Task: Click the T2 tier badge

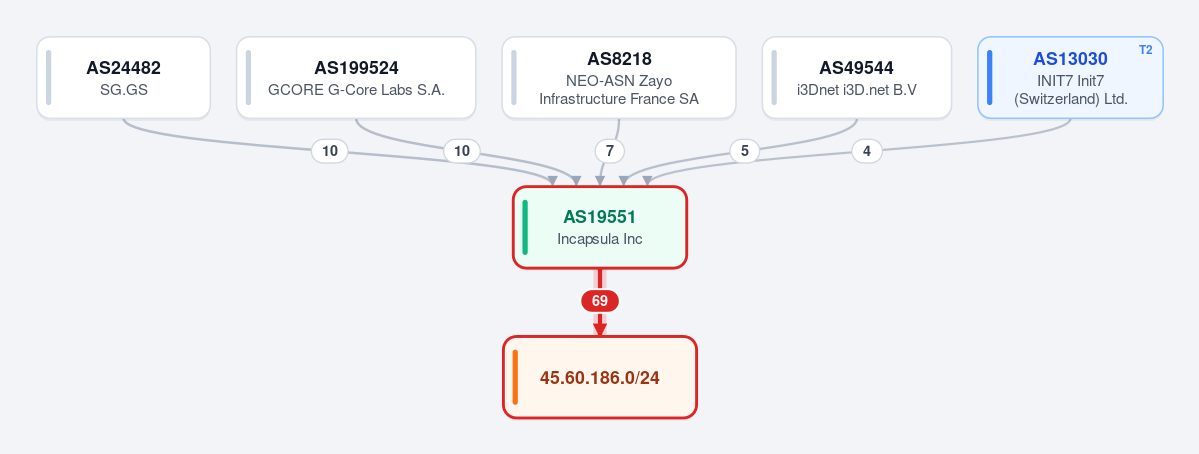Action: (1145, 50)
